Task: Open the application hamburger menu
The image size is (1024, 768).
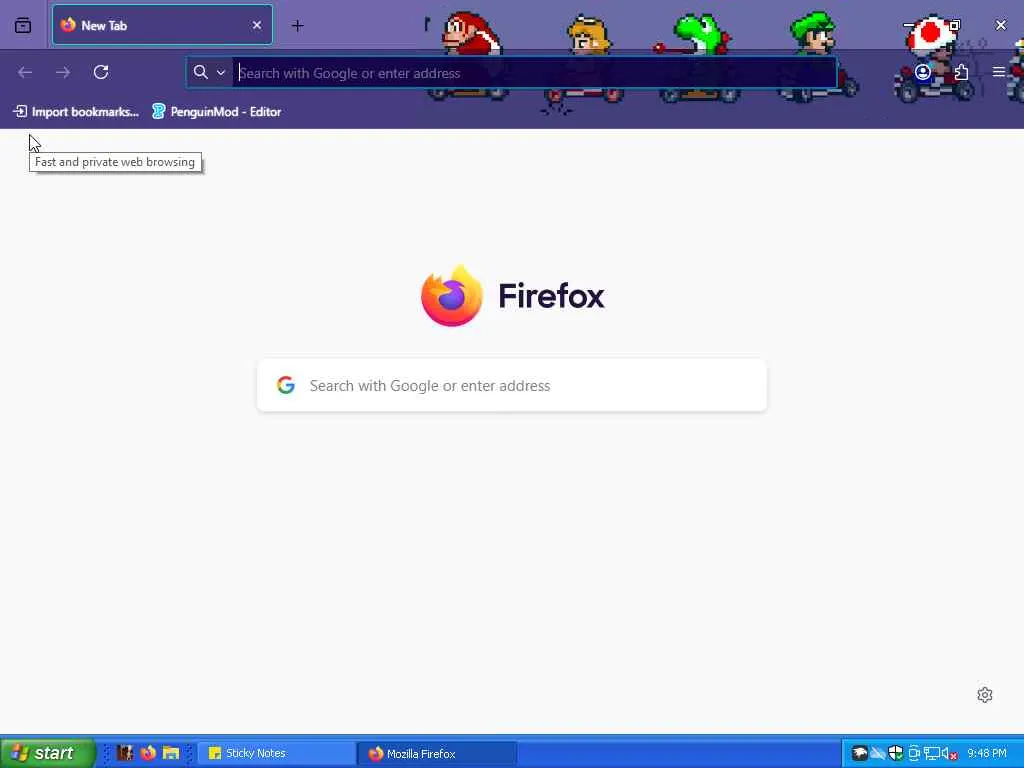Action: 999,72
